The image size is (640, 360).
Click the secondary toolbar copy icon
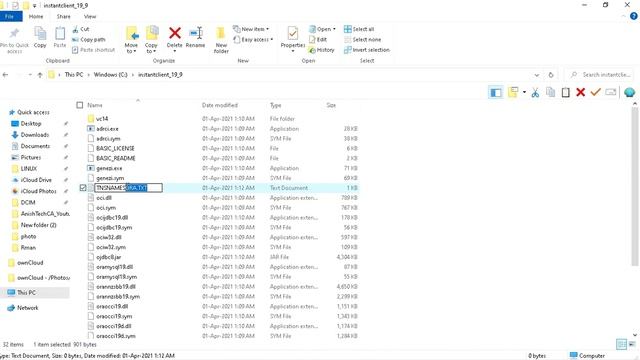[551, 93]
